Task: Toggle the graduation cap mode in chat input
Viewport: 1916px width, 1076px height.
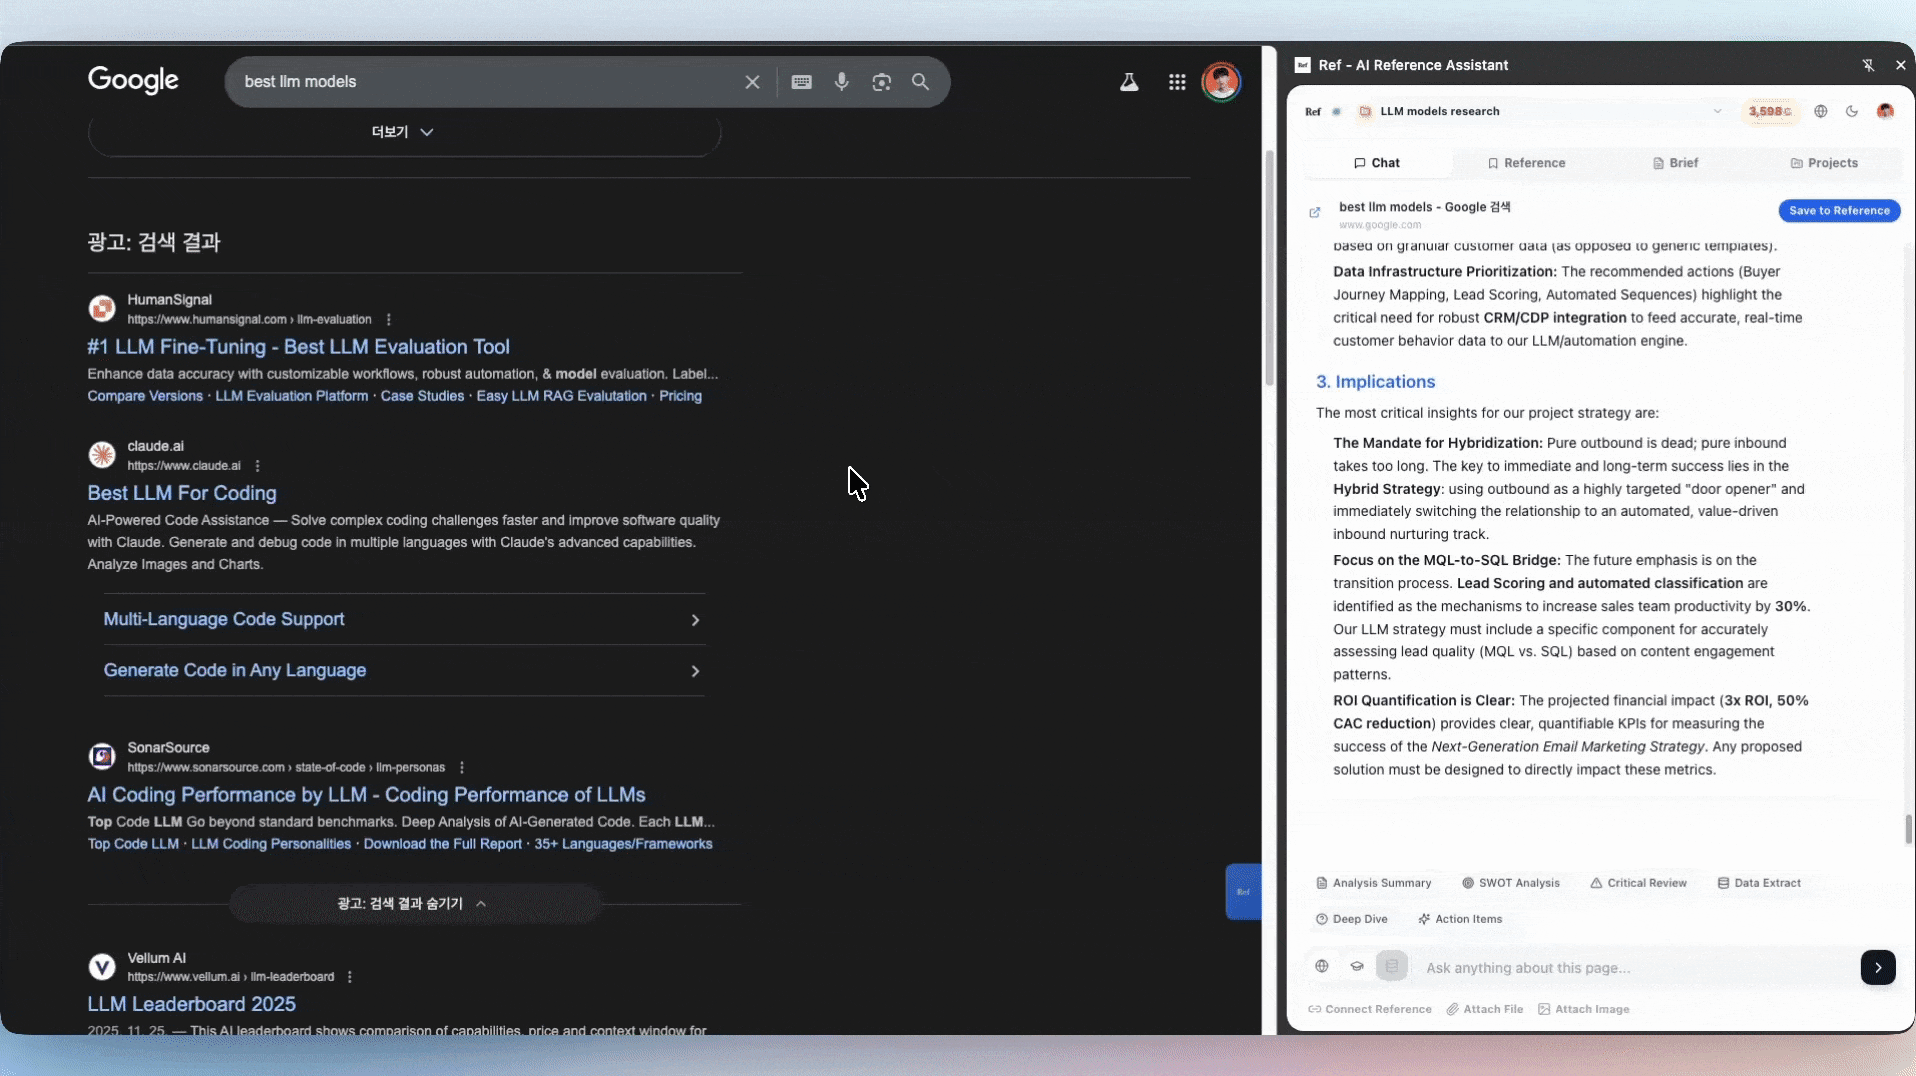Action: pos(1357,966)
